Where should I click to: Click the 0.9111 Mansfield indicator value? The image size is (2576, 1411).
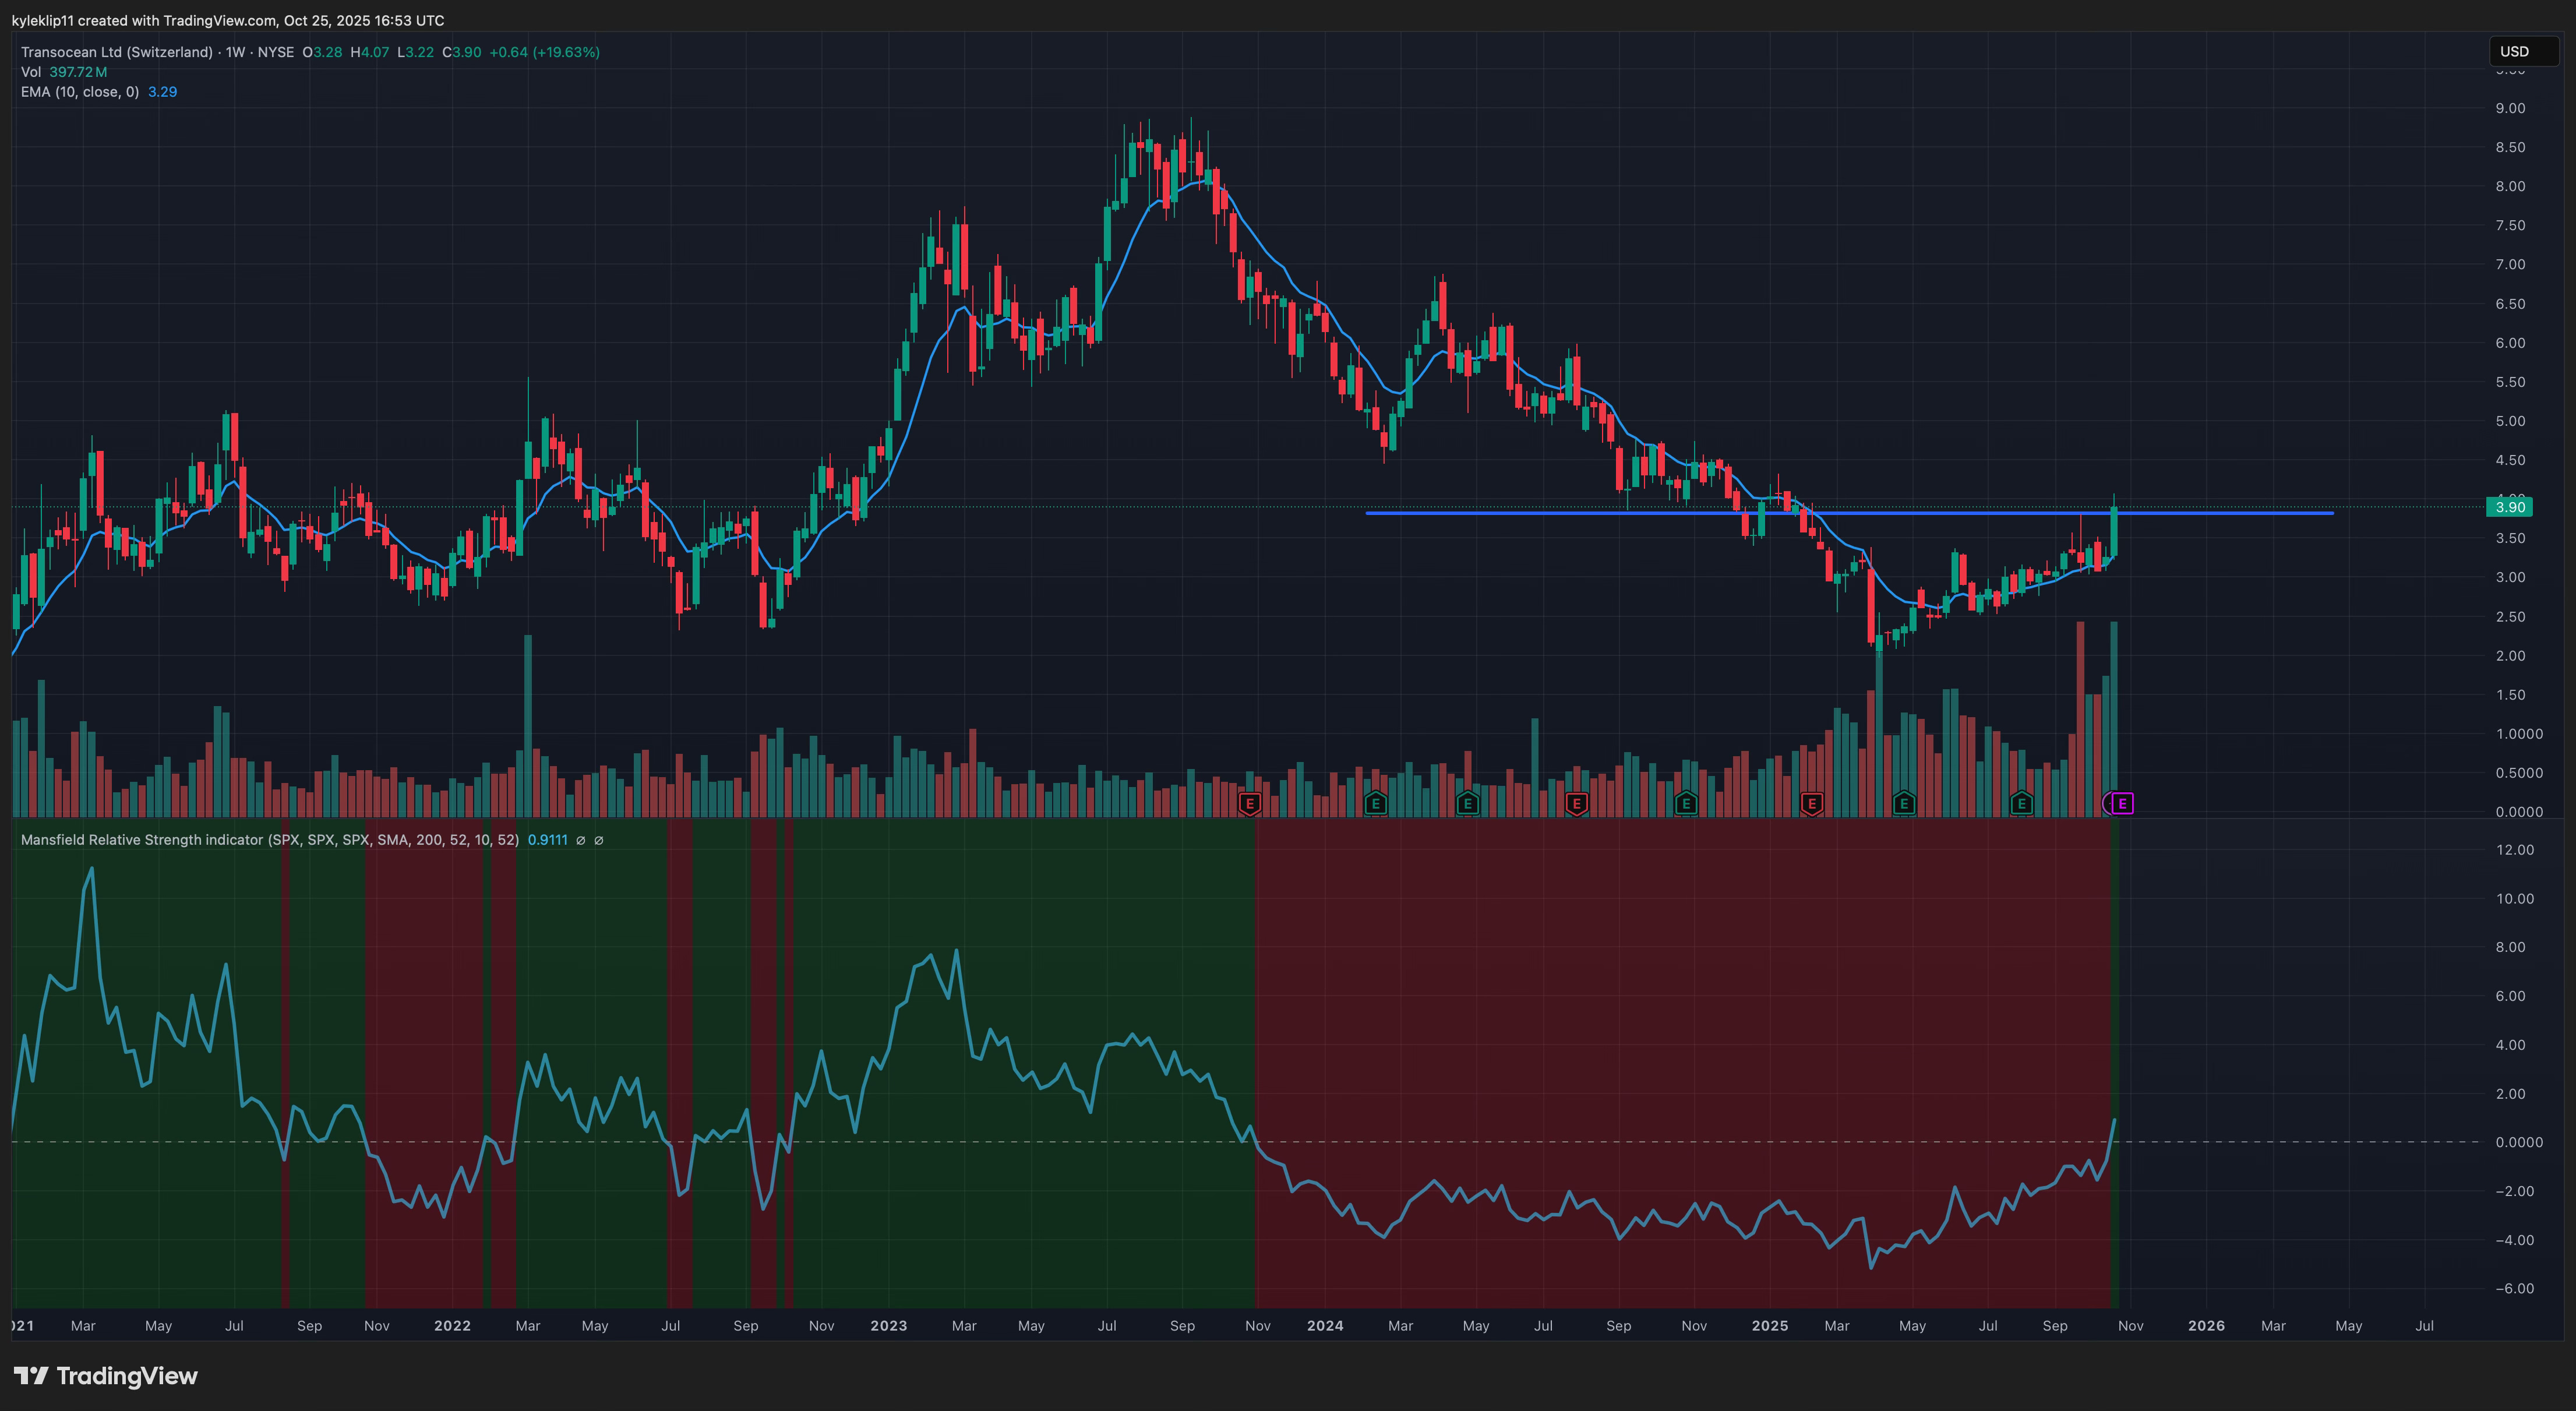[x=547, y=840]
